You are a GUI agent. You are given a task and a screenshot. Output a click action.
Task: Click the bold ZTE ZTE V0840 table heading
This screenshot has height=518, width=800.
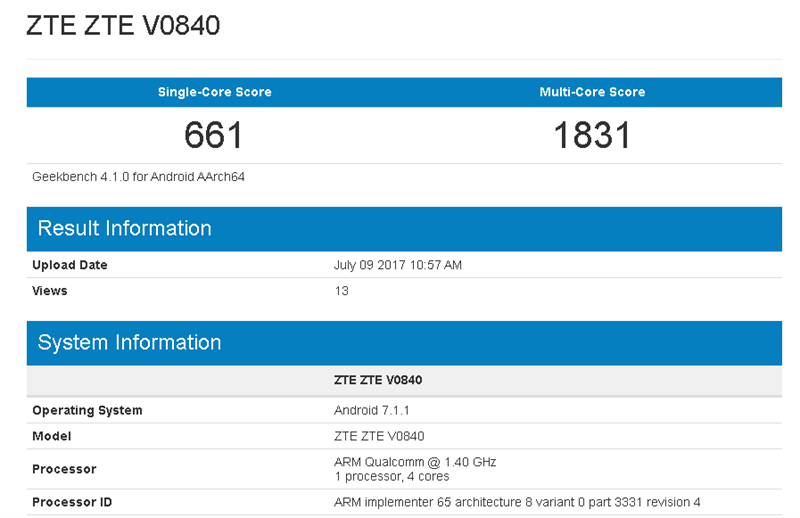379,380
